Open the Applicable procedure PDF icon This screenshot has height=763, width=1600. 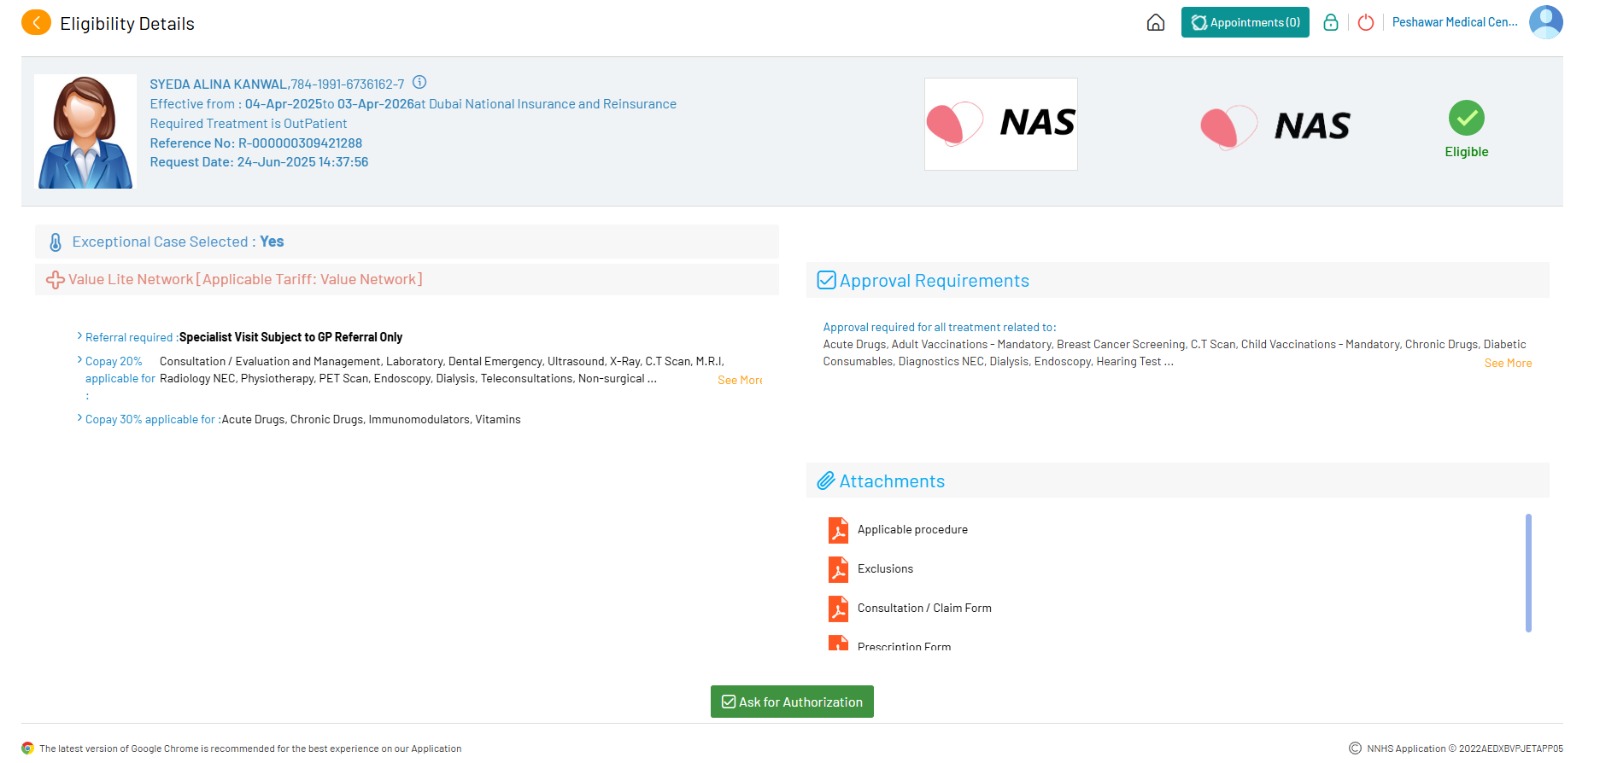[838, 530]
